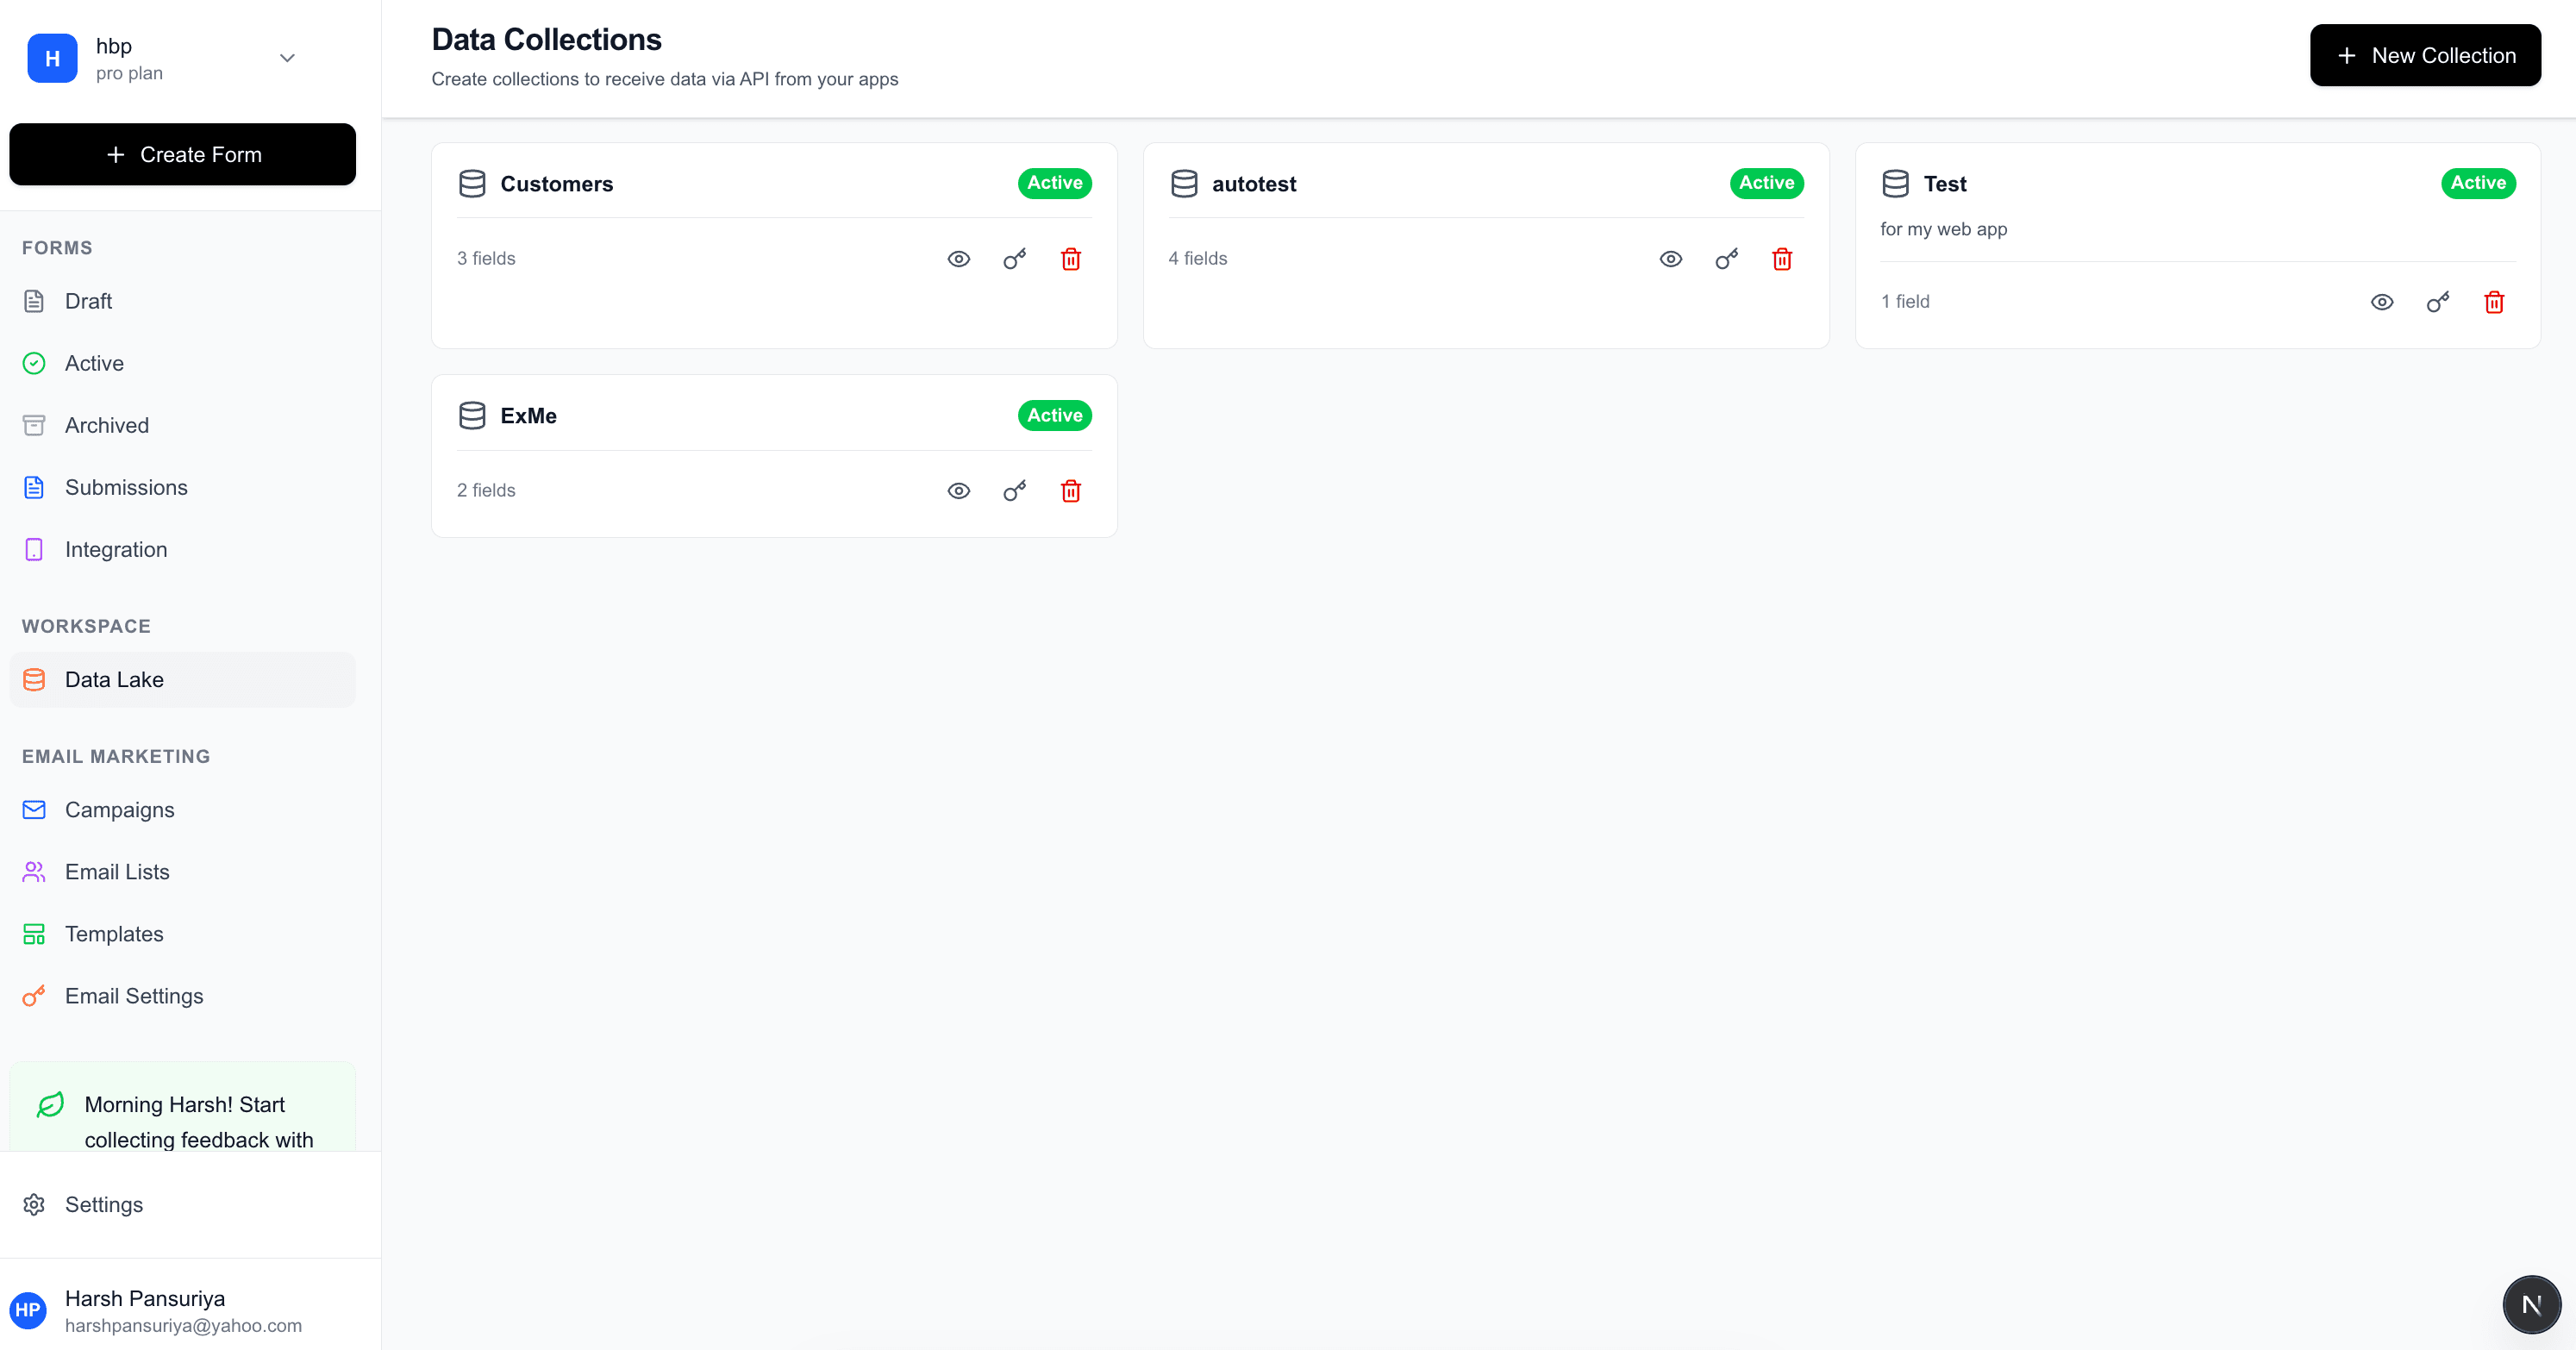This screenshot has height=1350, width=2576.
Task: Click the API key icon on the ExMe card
Action: [x=1014, y=490]
